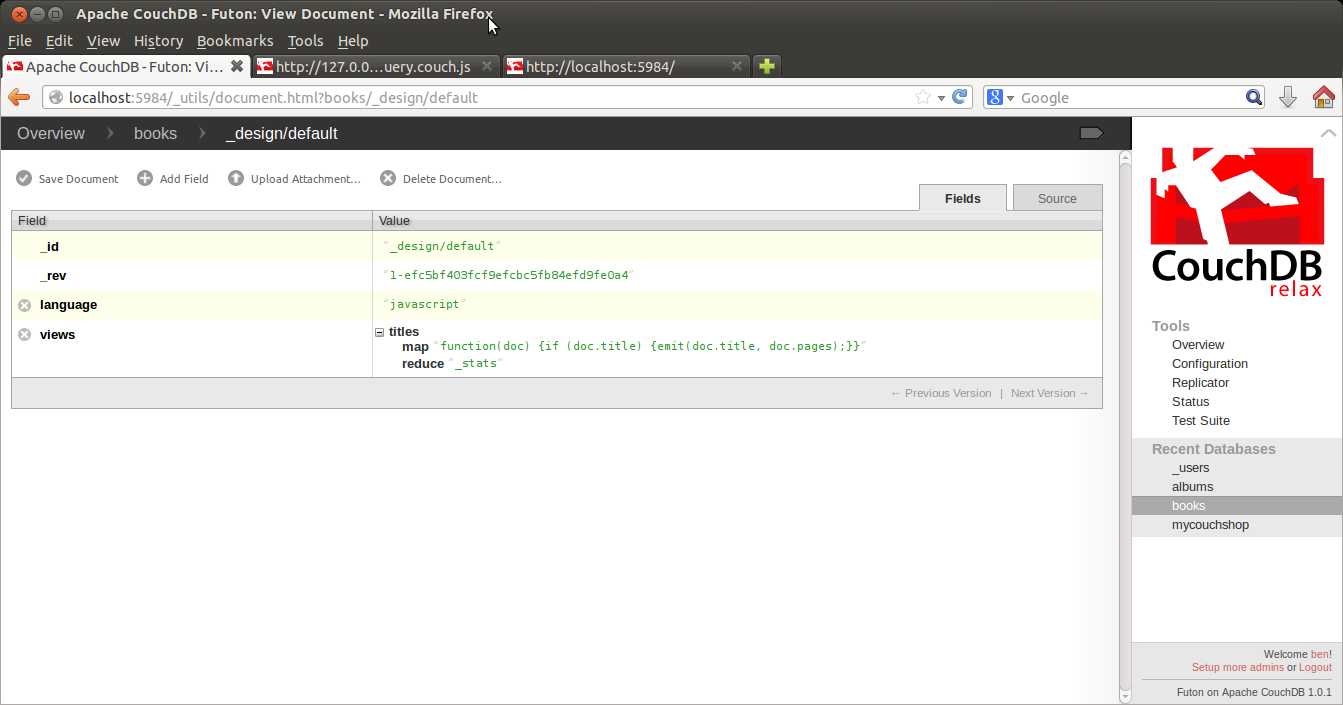
Task: Open the Help menu
Action: tap(353, 41)
